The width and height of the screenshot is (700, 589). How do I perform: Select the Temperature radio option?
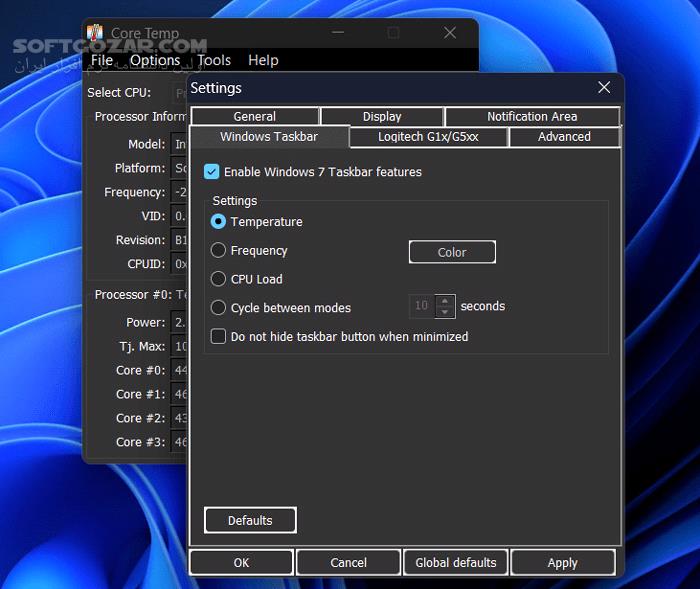click(219, 222)
